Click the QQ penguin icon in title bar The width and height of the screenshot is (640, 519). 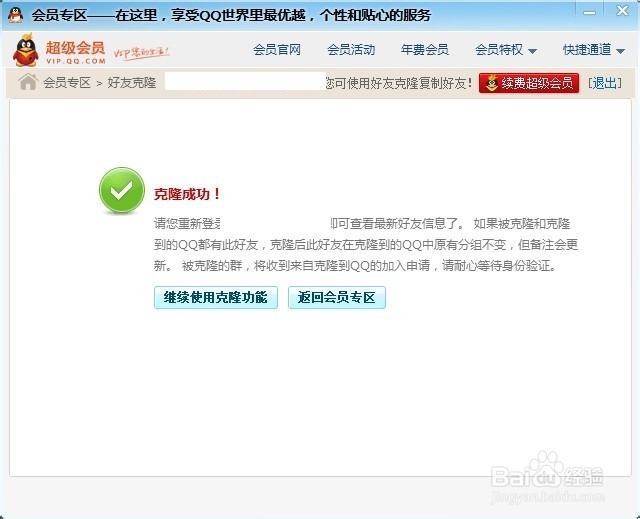click(16, 15)
